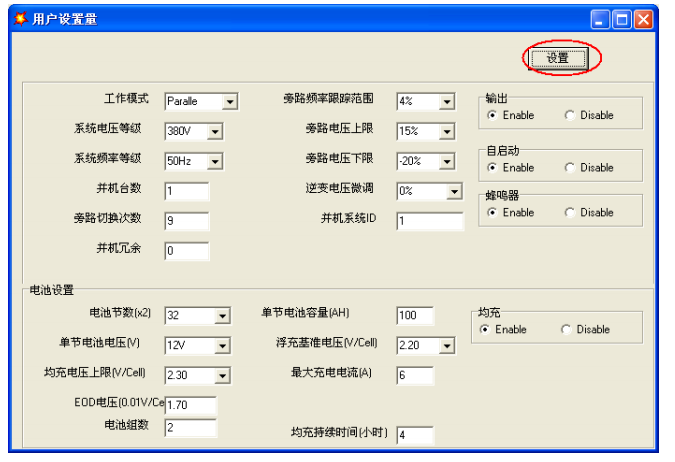The image size is (675, 462).
Task: Open the 系统频率等级 dropdown
Action: click(x=215, y=160)
